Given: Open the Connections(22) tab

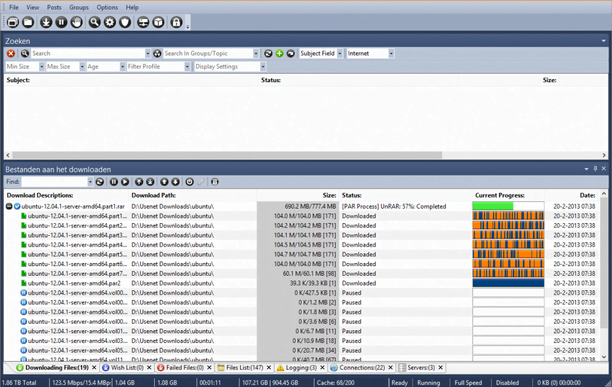Looking at the screenshot, I should 358,367.
